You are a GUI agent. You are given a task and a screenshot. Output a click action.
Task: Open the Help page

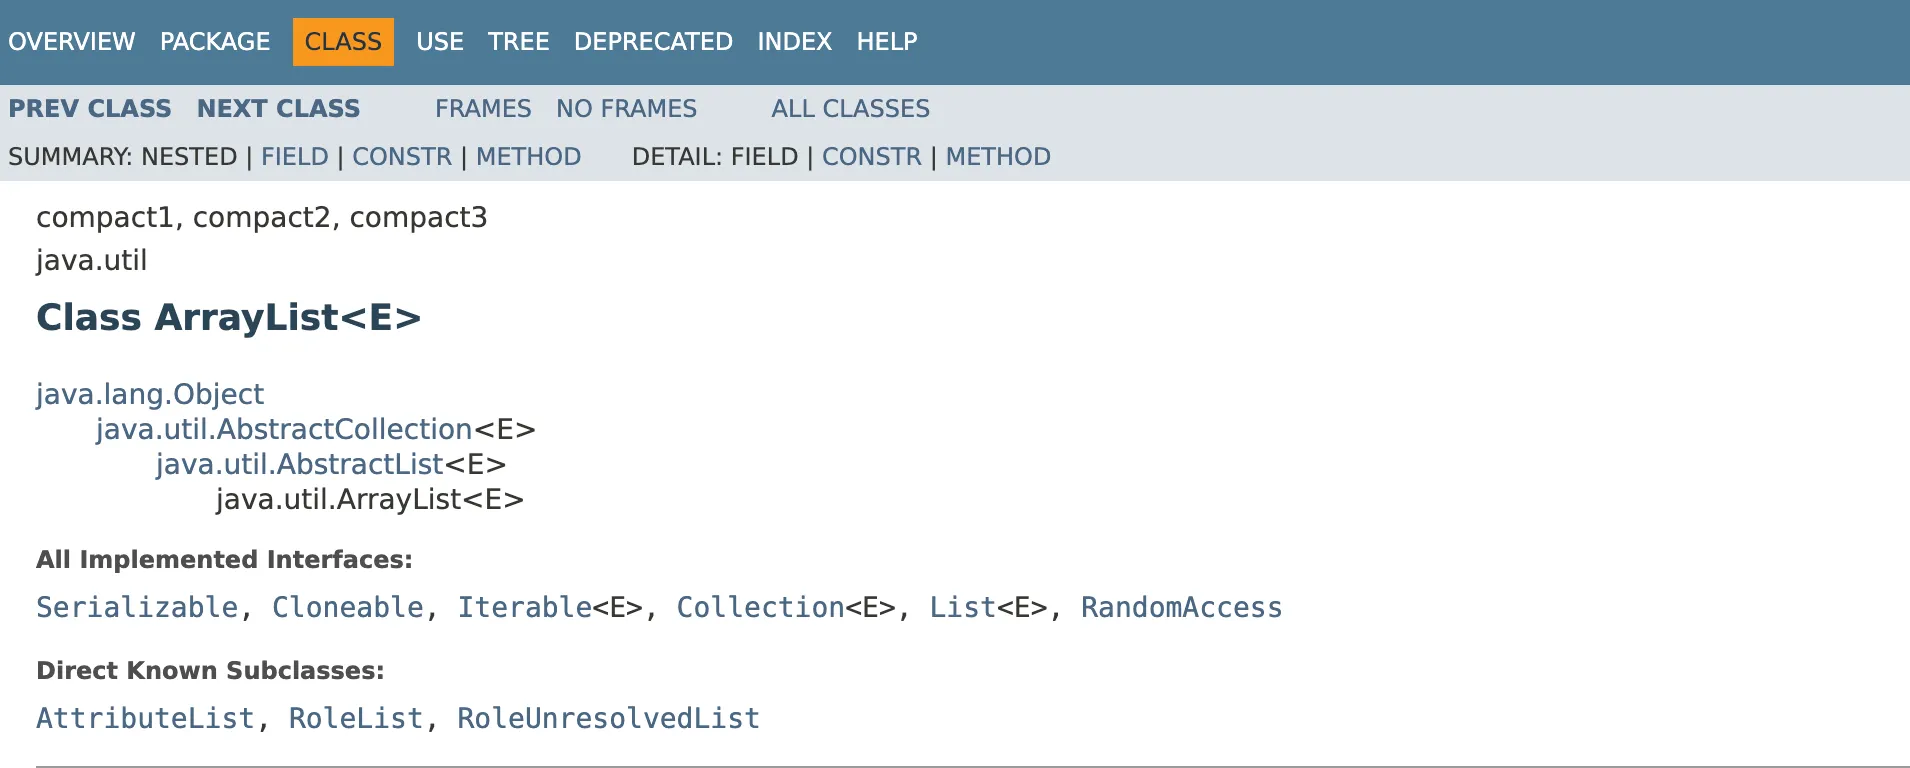point(886,42)
